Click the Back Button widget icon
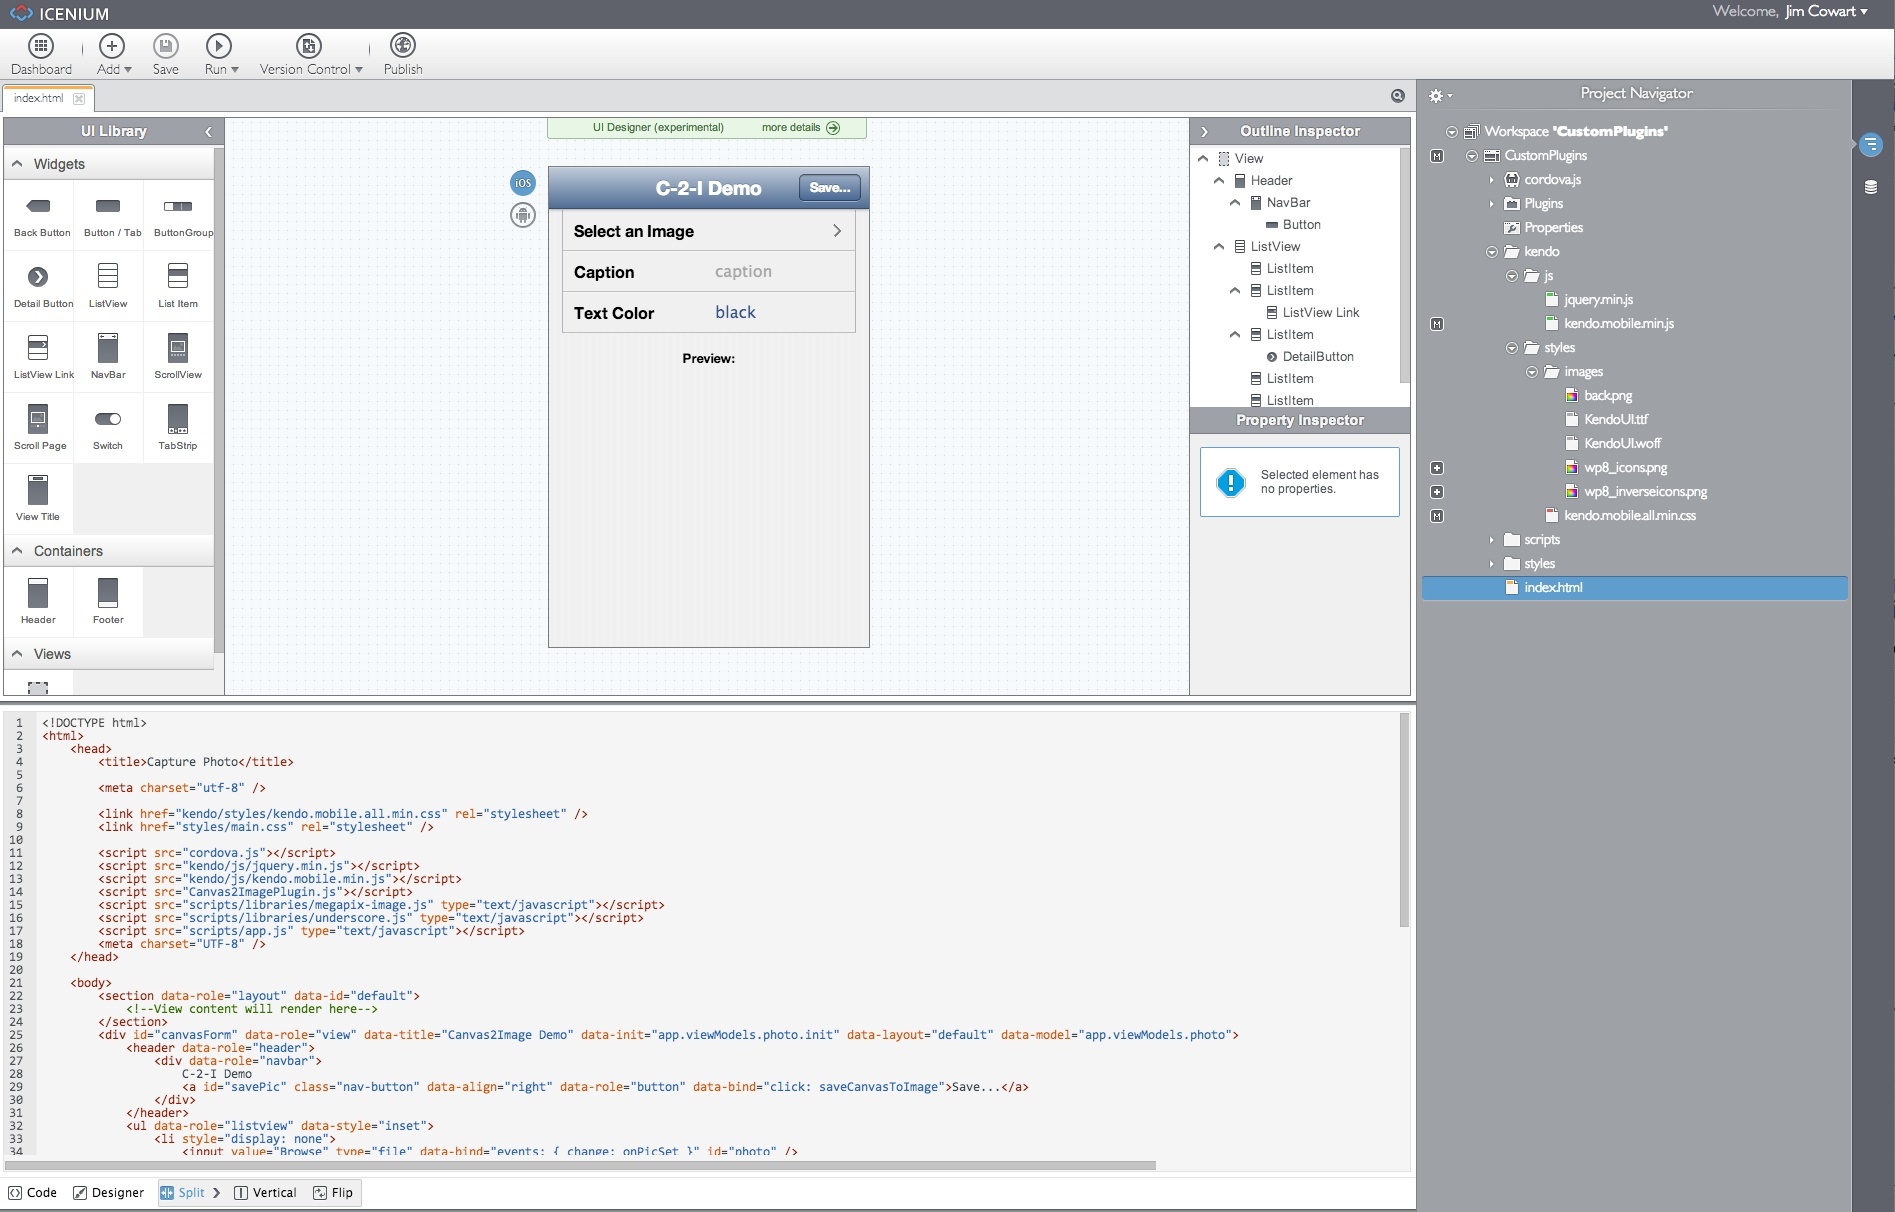This screenshot has width=1895, height=1212. (38, 206)
